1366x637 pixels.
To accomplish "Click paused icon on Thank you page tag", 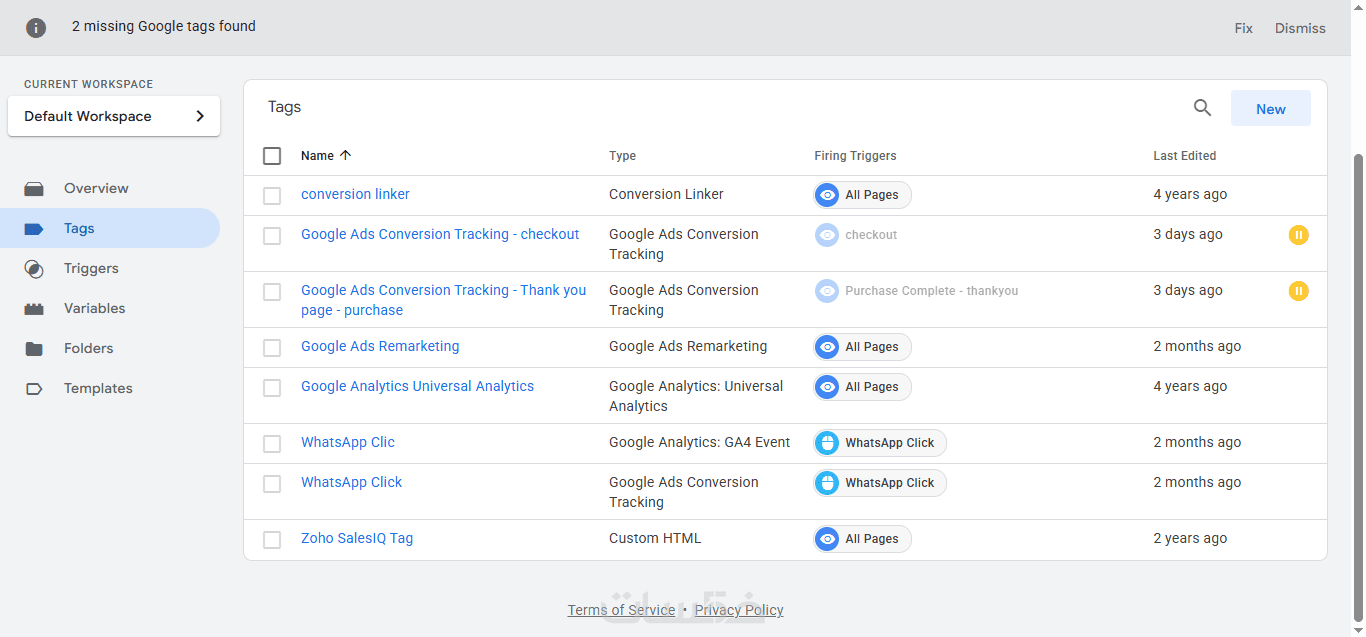I will (x=1298, y=291).
